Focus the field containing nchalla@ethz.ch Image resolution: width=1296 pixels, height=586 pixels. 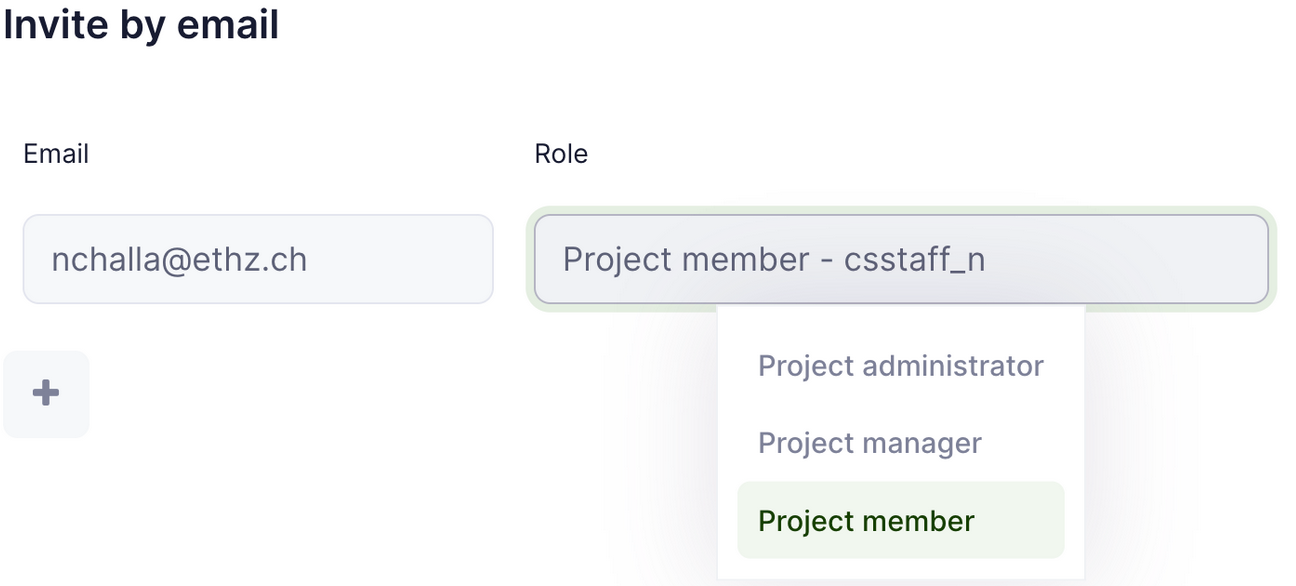pyautogui.click(x=258, y=259)
